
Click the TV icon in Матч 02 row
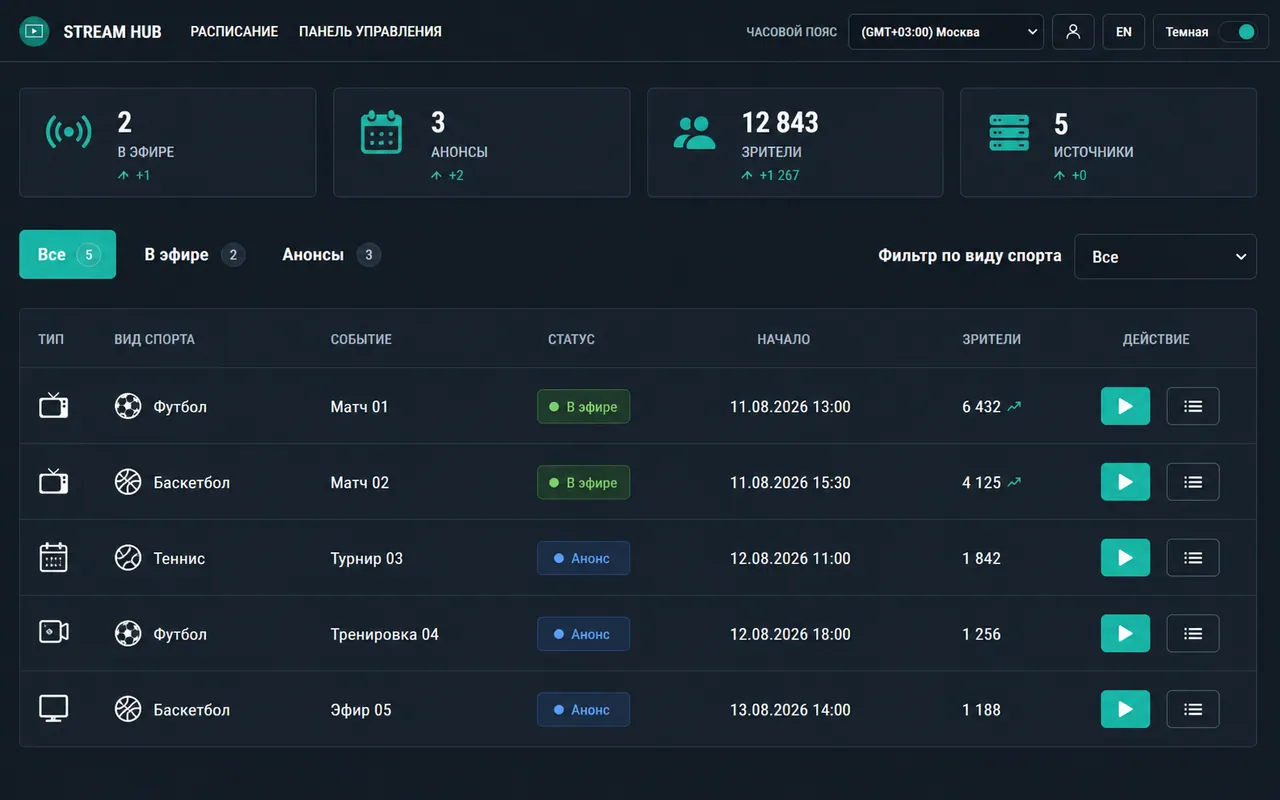coord(54,482)
